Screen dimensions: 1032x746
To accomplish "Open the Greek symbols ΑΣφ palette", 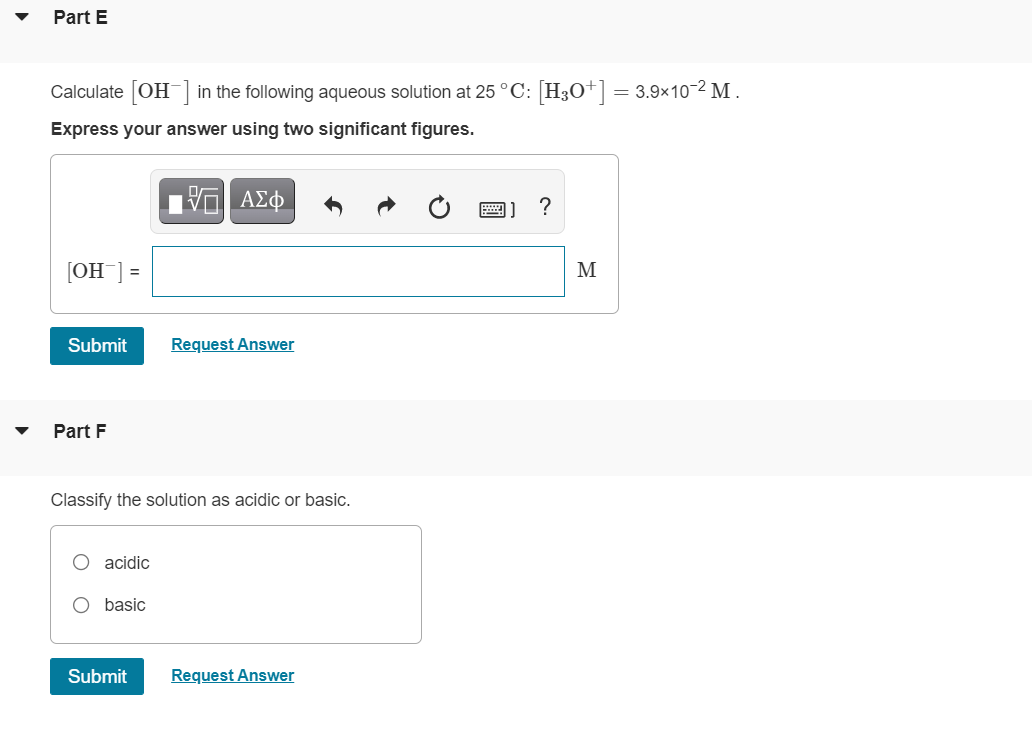I will coord(262,200).
